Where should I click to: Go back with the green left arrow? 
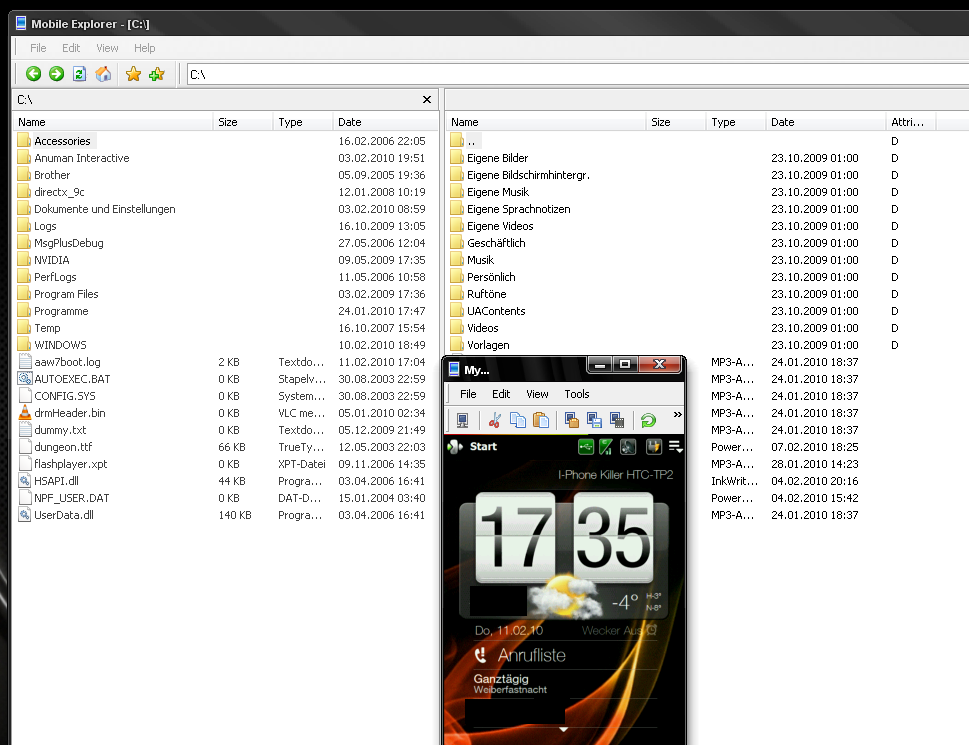[x=33, y=74]
